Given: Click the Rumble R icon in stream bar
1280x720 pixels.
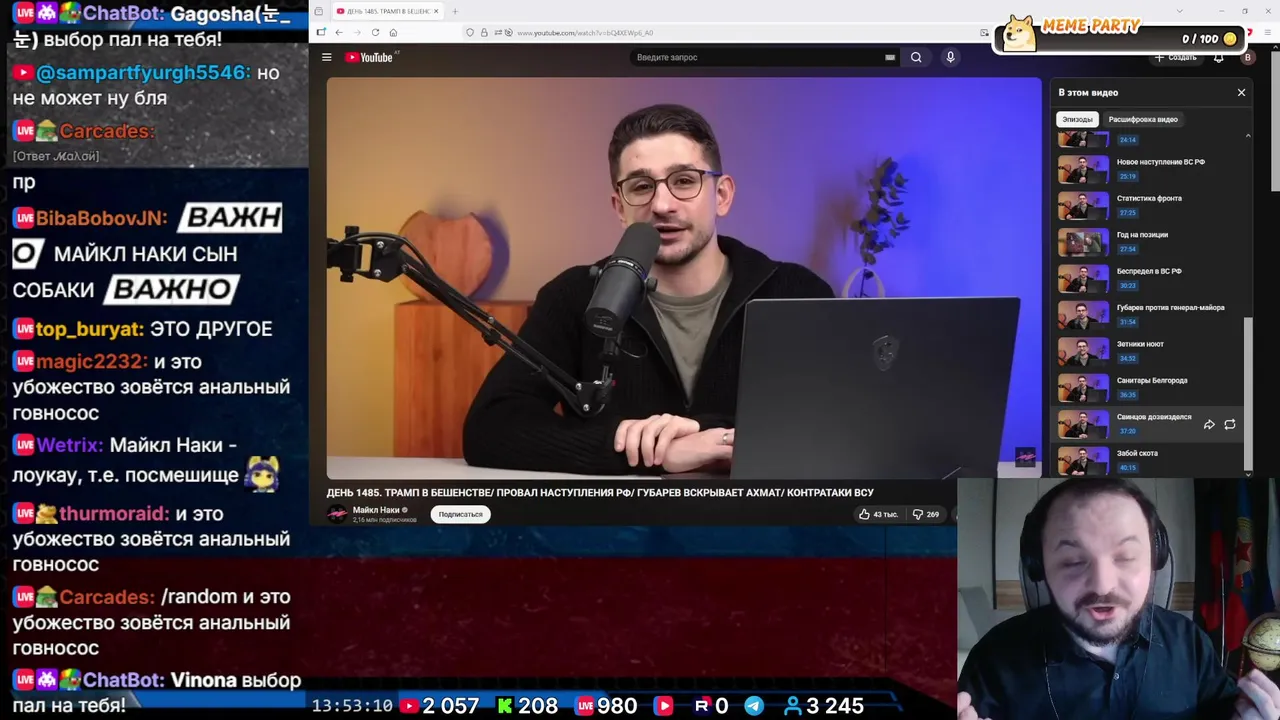Looking at the screenshot, I should tap(702, 706).
